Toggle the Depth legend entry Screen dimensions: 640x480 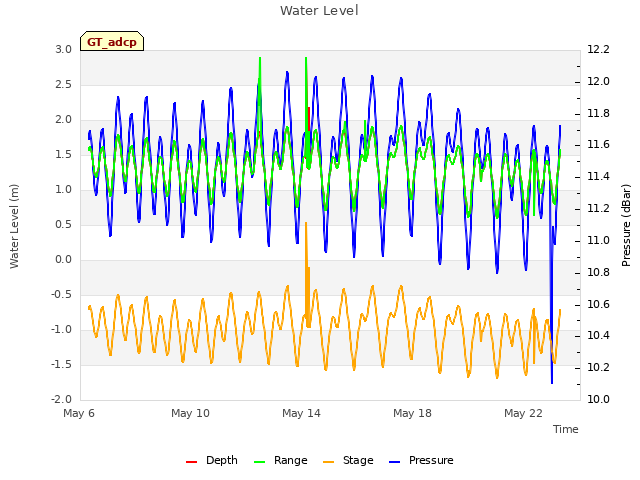(x=211, y=460)
